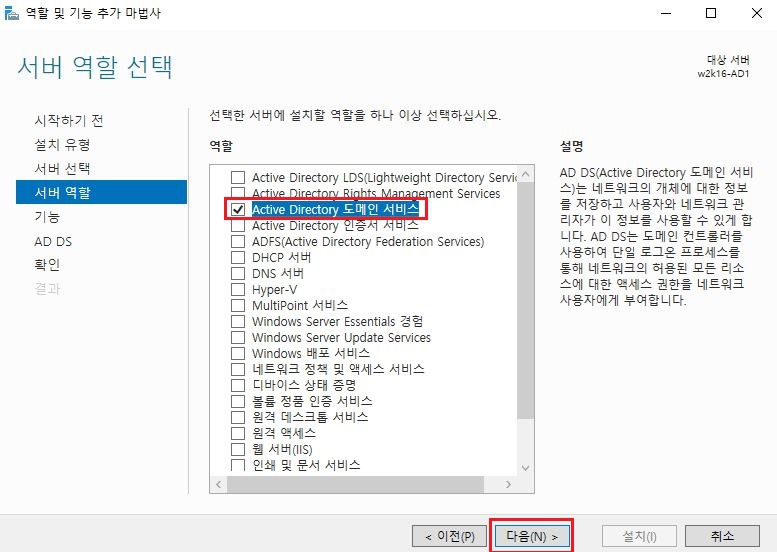Tick 디바이스 상태 증명 checkbox
777x552 pixels.
[x=238, y=385]
